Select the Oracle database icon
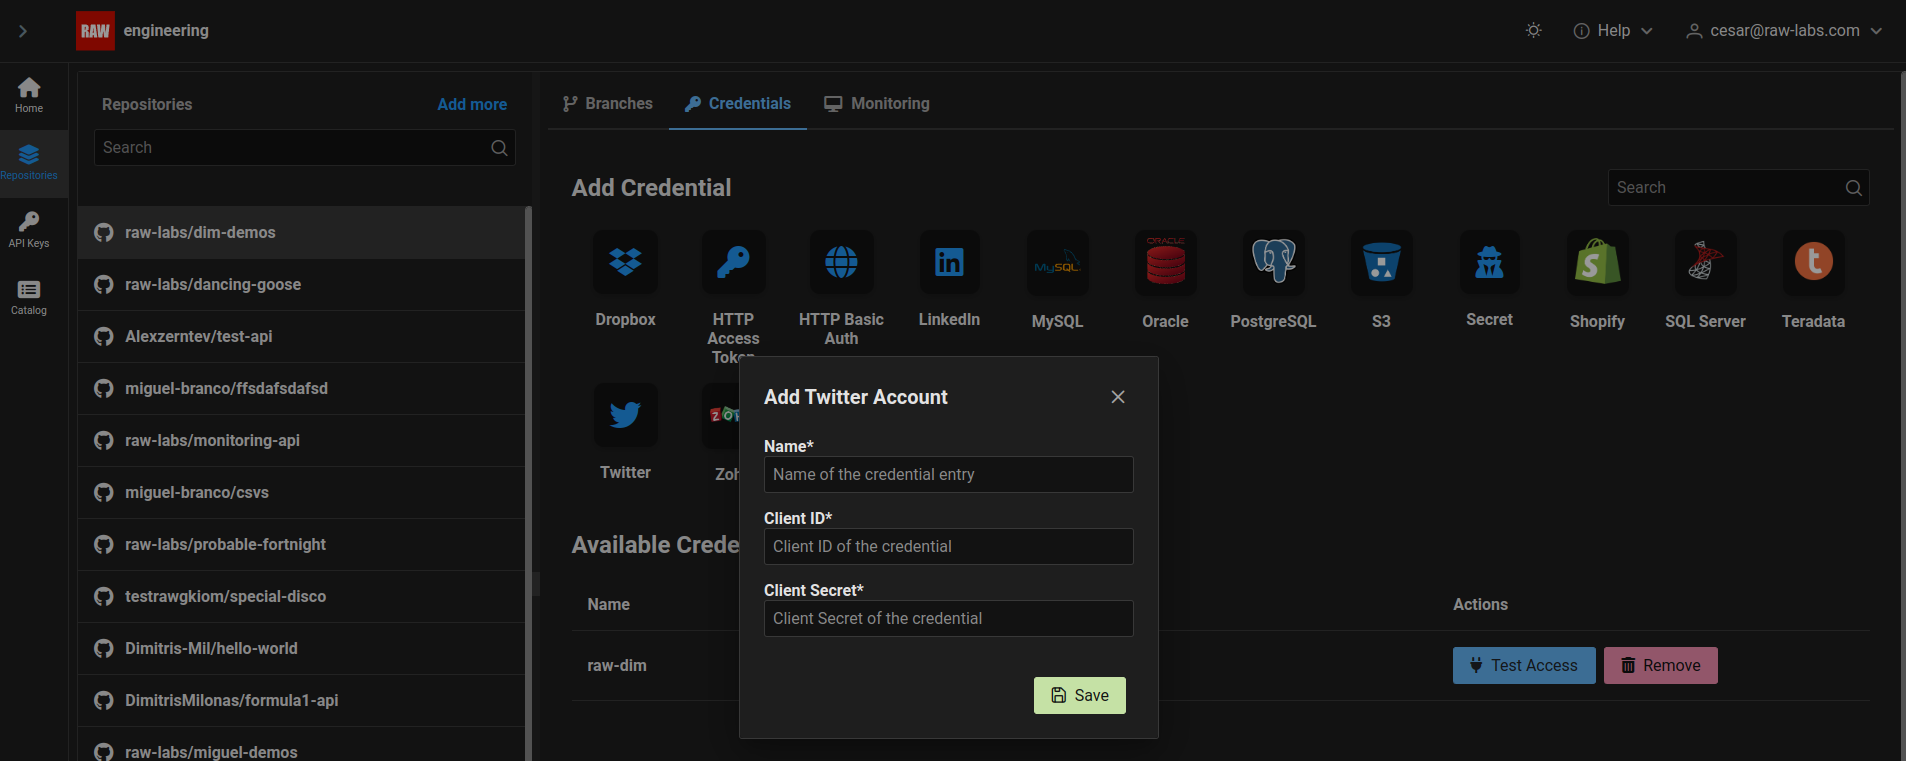 (1165, 264)
